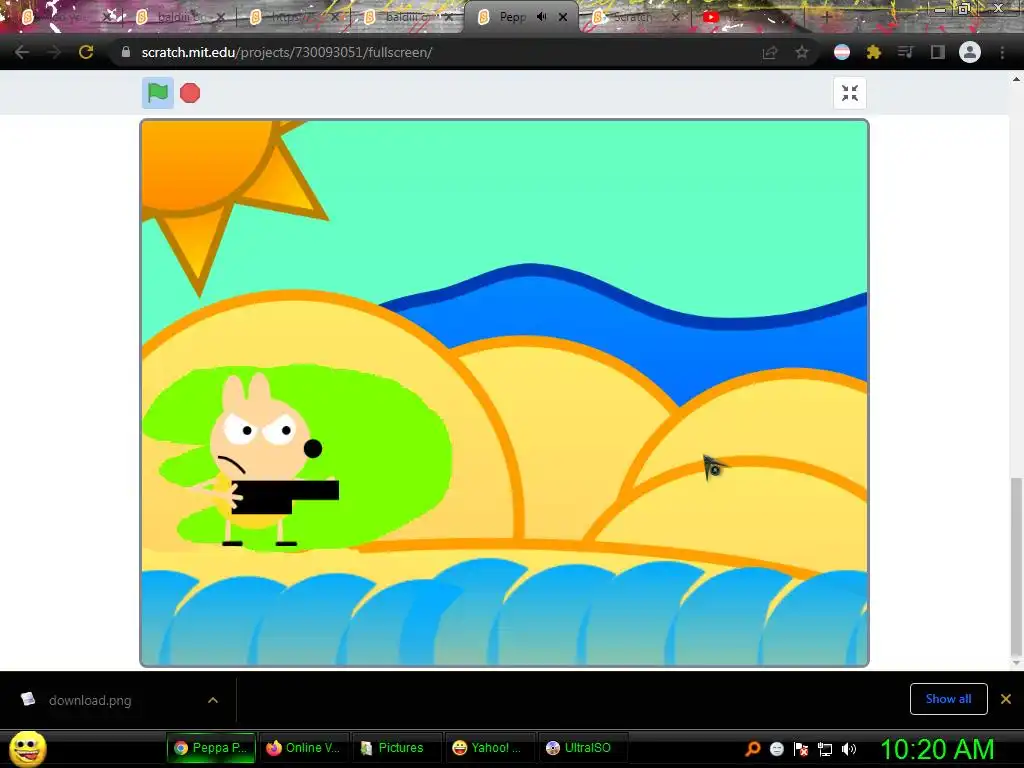Go forward in browser history
Screen dimensions: 1024x768
(54, 52)
